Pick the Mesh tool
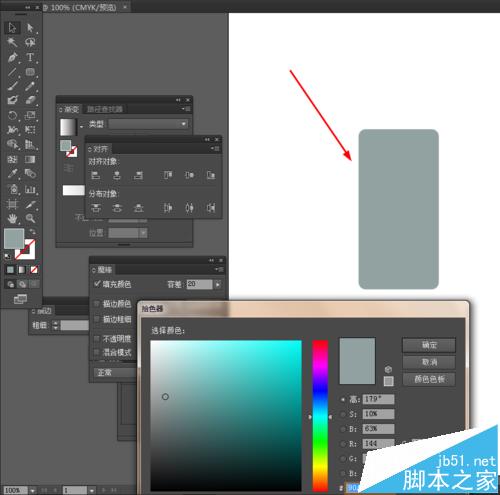Image resolution: width=500 pixels, height=495 pixels. [x=12, y=159]
